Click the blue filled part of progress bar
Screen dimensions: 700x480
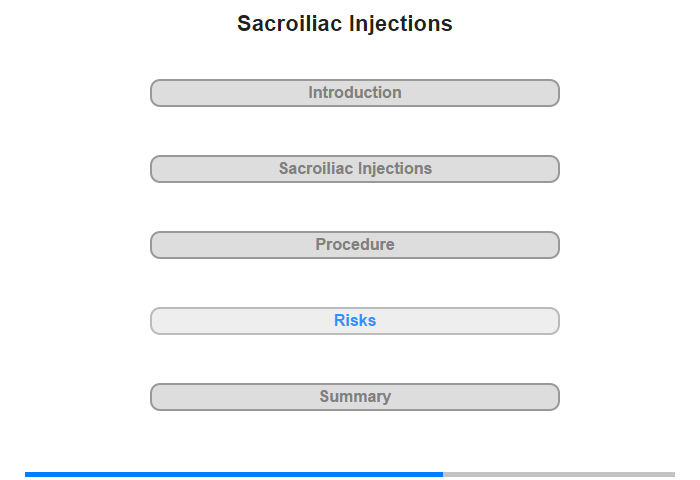234,474
